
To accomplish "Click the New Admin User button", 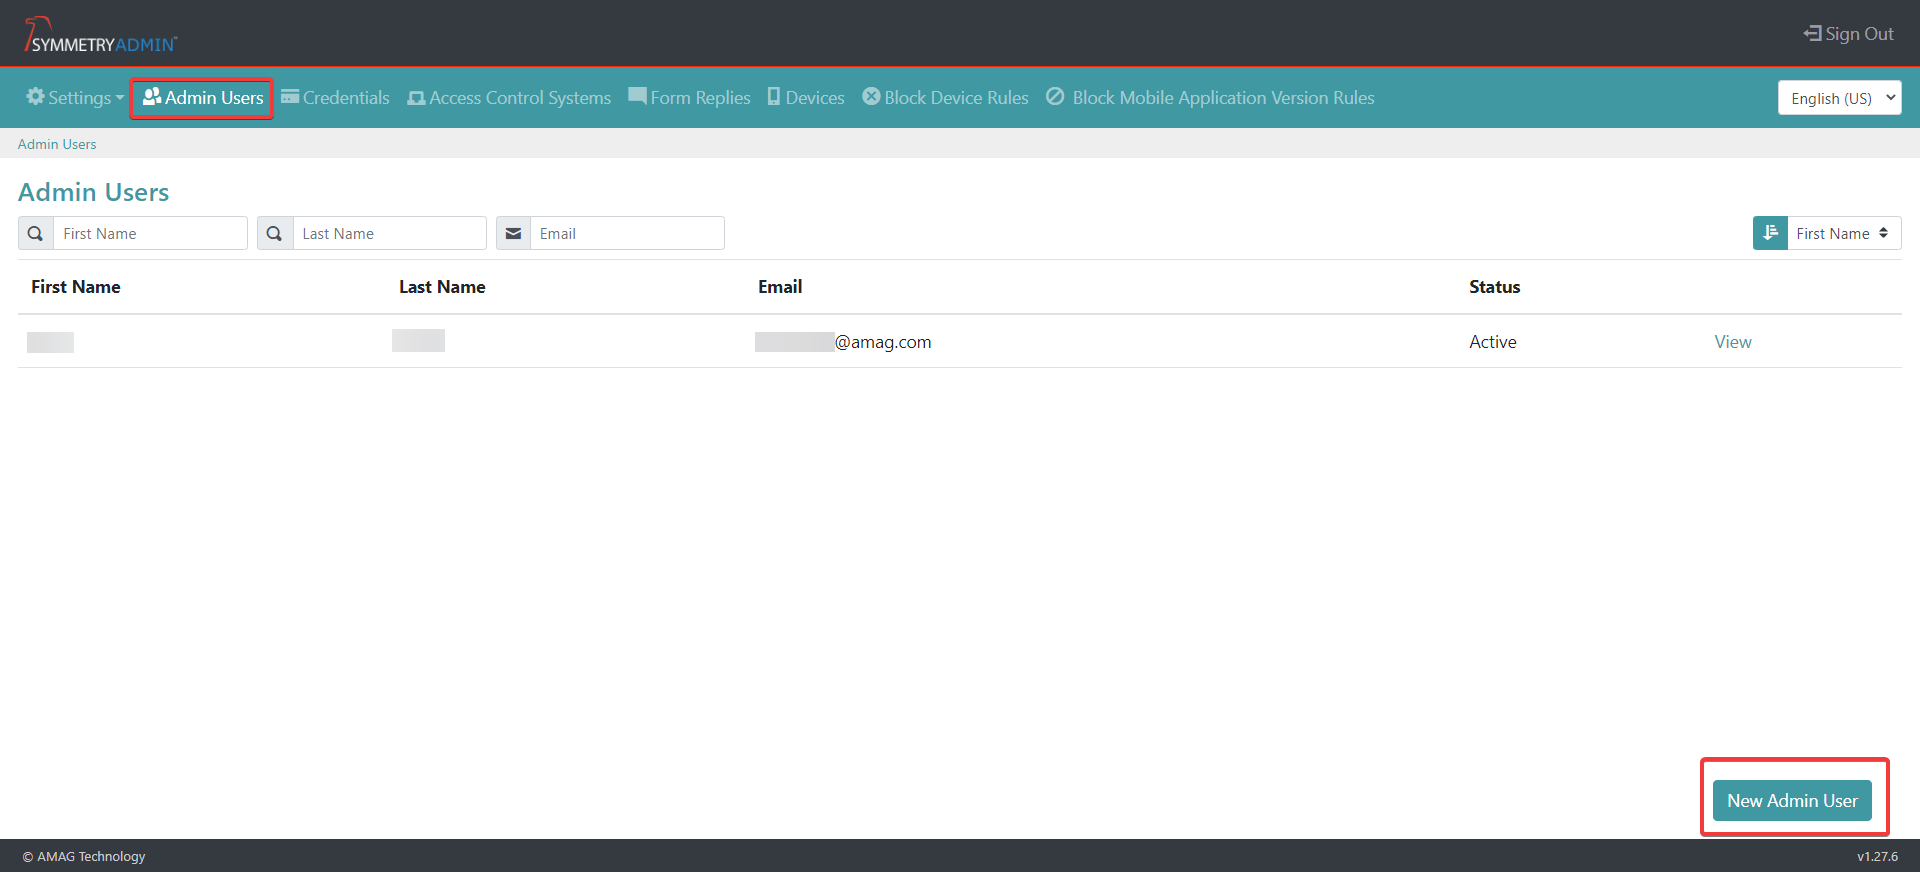I will click(x=1792, y=800).
